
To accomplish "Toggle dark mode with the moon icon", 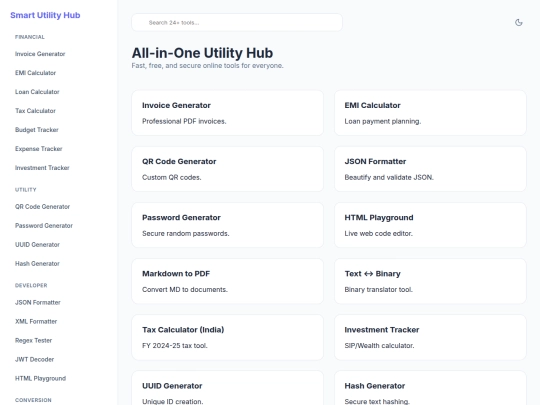I will pos(518,22).
